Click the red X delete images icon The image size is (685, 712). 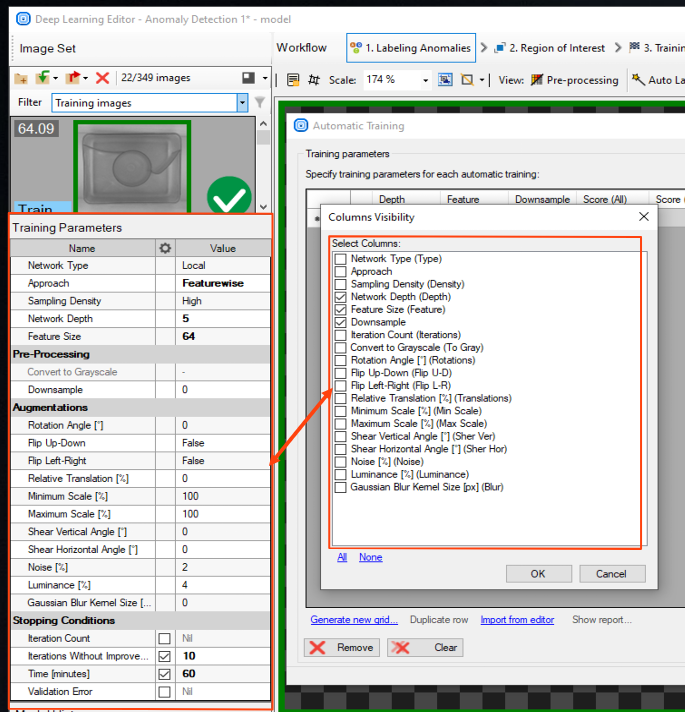[103, 78]
